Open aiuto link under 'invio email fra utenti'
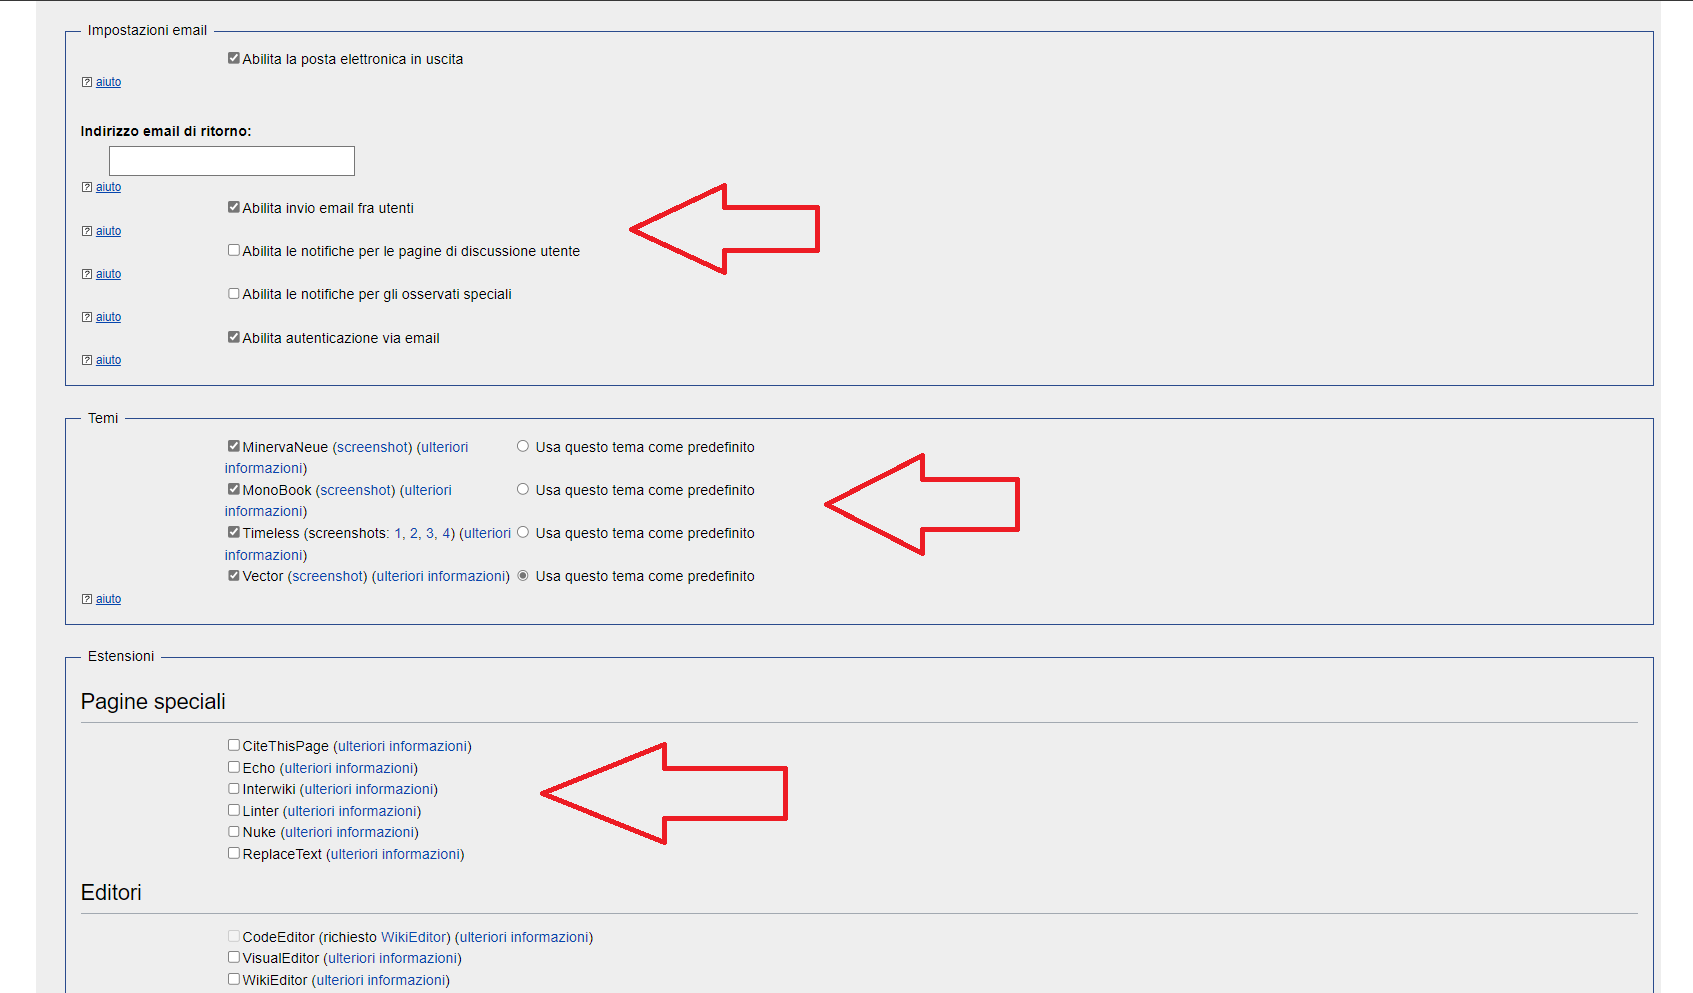Viewport: 1693px width, 993px height. click(108, 231)
